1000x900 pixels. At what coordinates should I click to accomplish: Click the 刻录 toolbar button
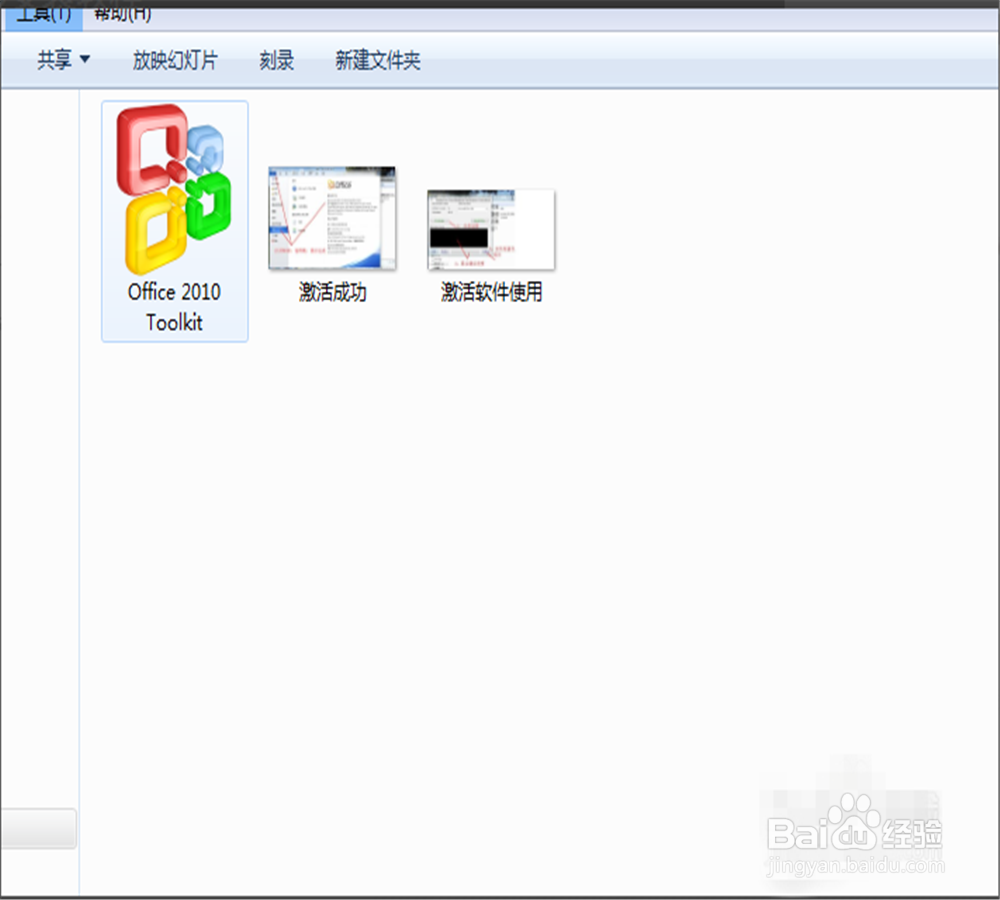click(x=276, y=60)
